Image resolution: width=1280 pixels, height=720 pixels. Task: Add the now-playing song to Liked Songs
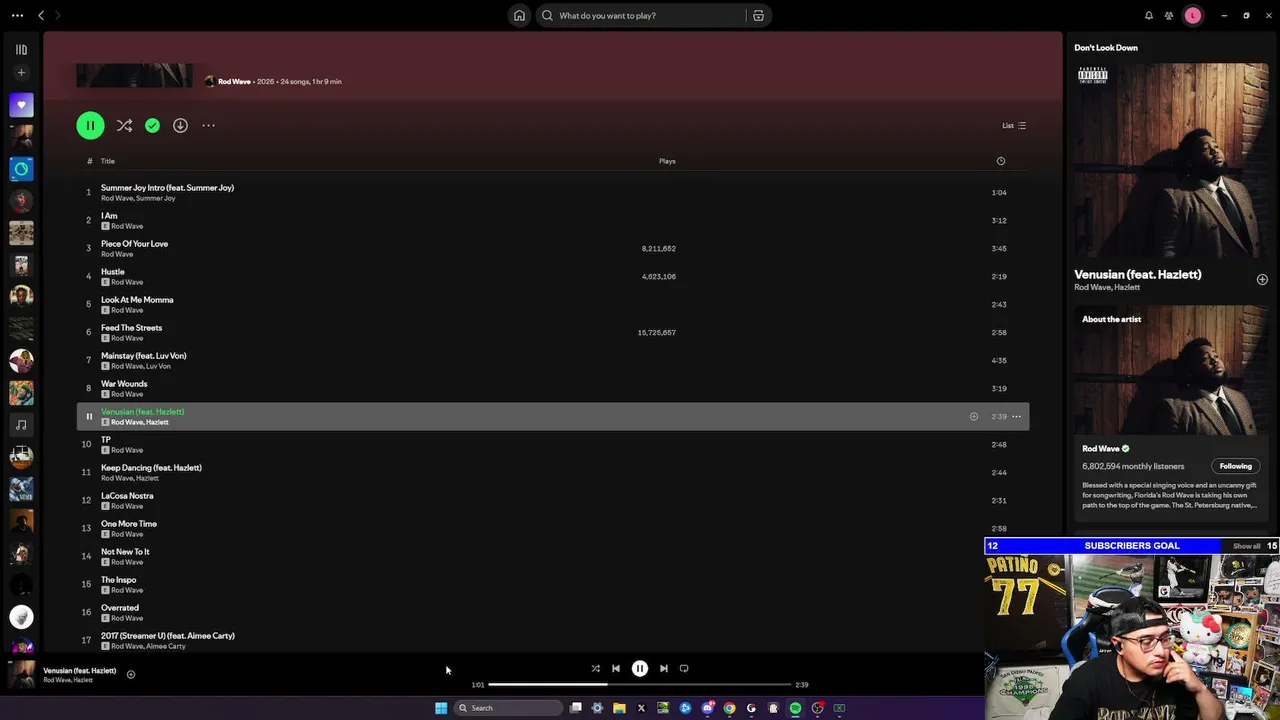131,674
